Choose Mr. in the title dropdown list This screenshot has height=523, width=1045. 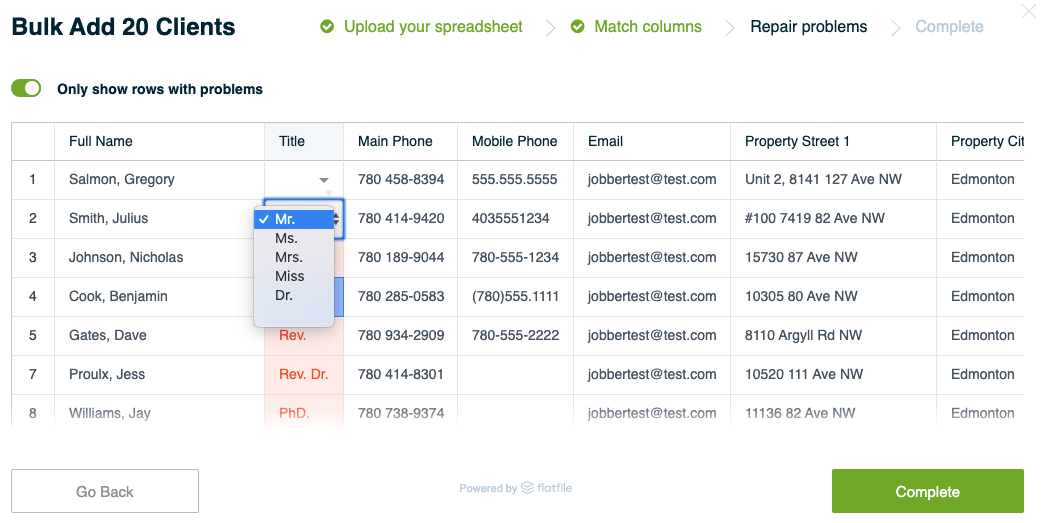point(294,219)
